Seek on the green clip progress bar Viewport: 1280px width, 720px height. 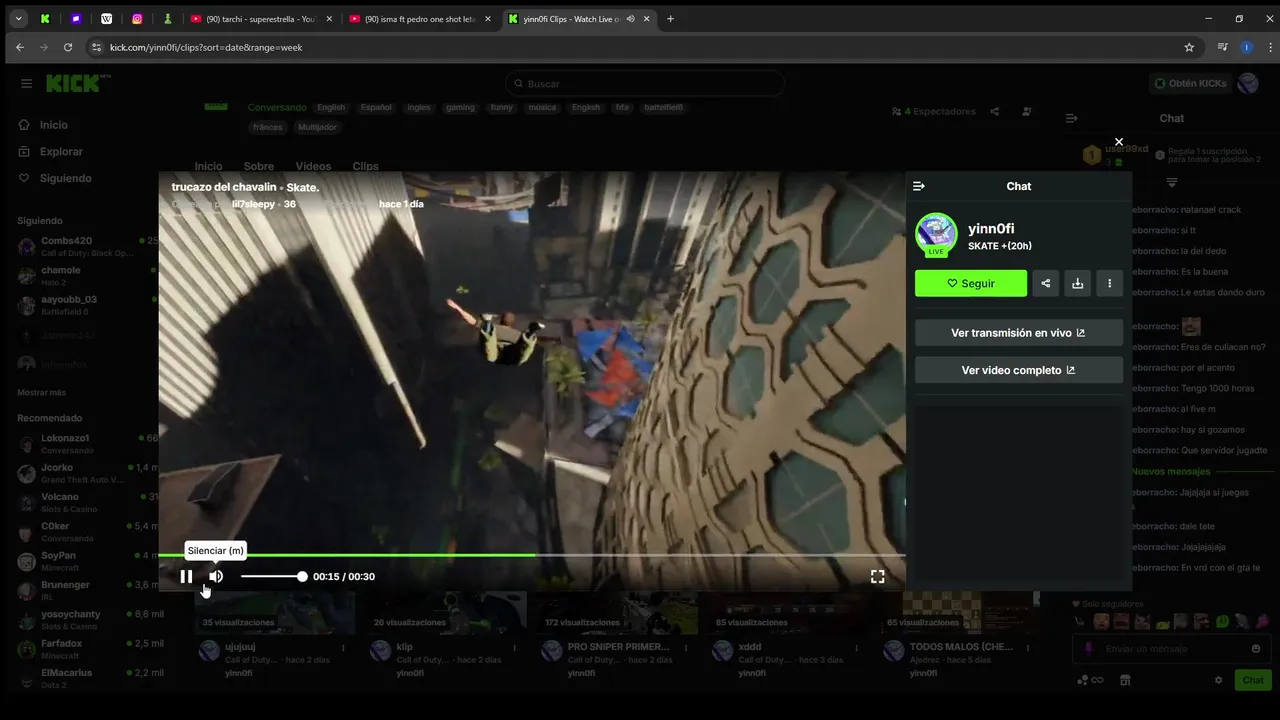532,555
